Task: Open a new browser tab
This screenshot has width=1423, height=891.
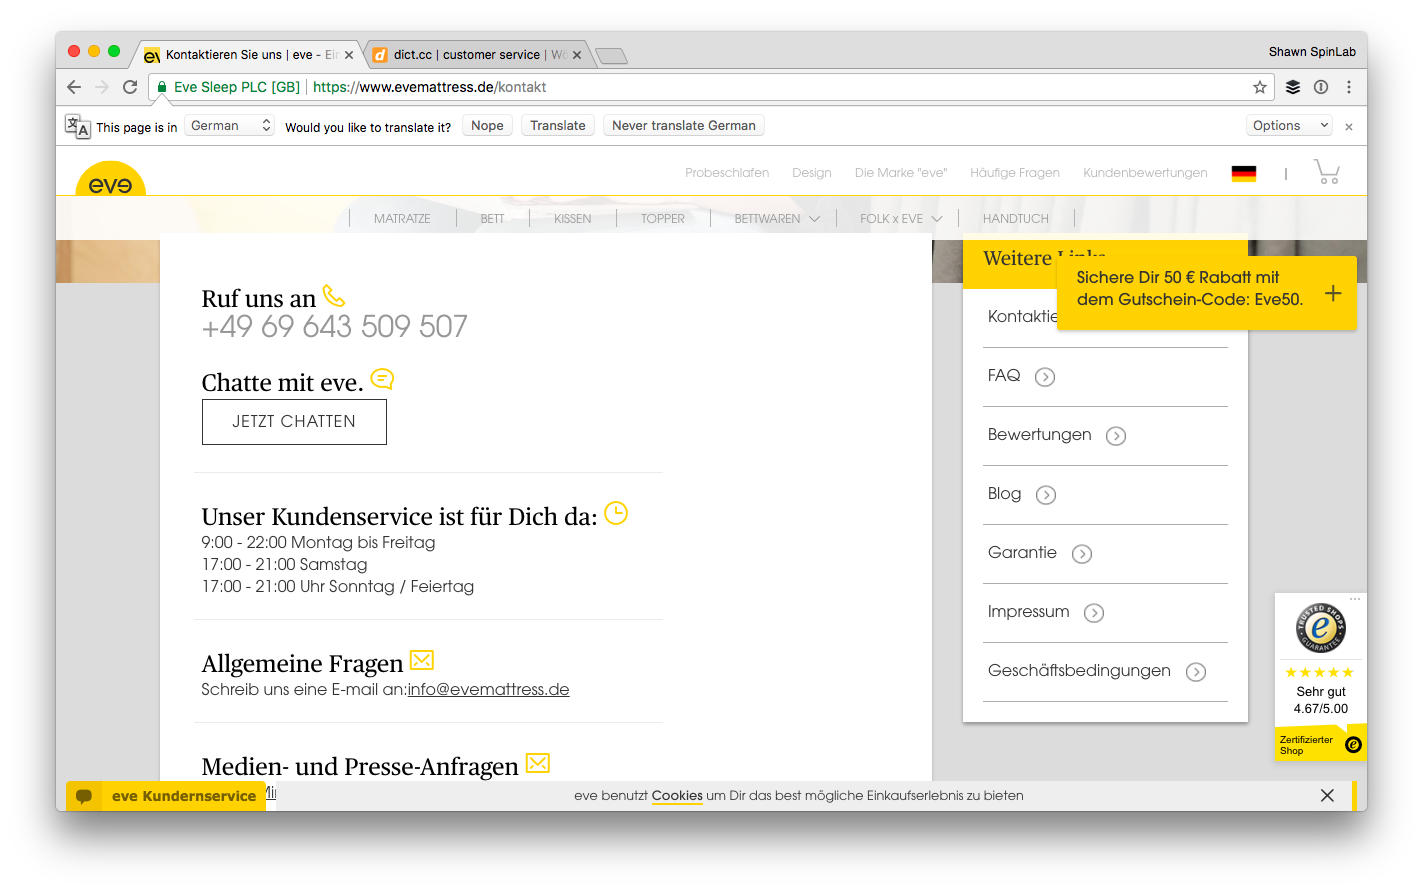Action: [x=611, y=56]
